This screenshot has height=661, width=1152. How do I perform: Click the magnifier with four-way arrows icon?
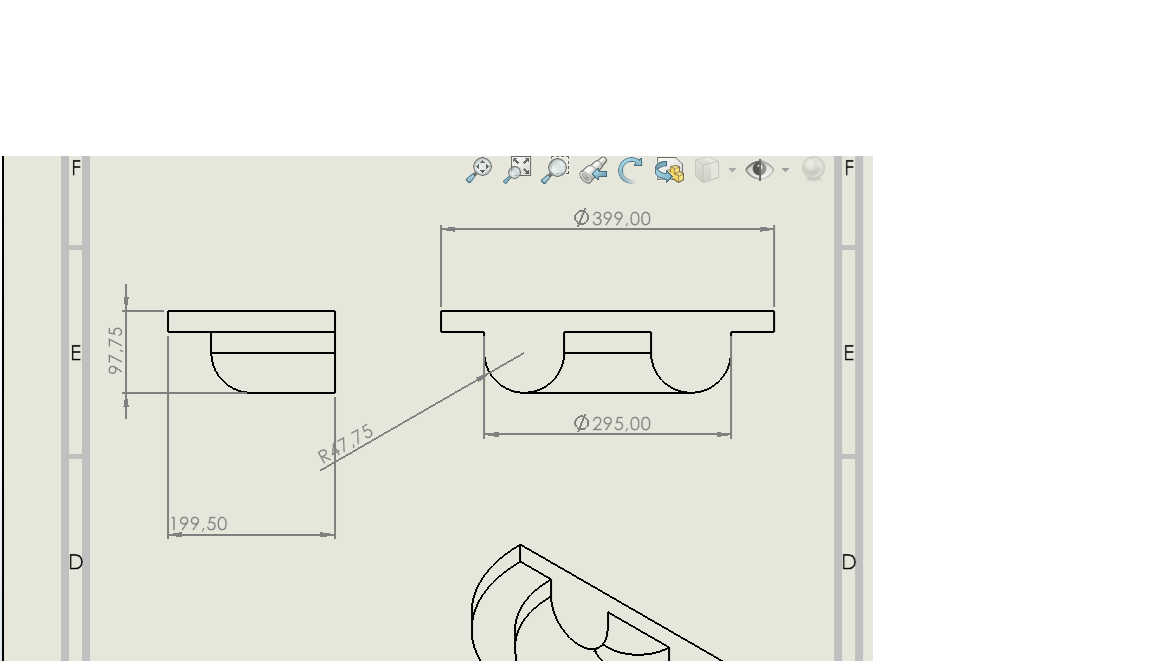point(479,170)
